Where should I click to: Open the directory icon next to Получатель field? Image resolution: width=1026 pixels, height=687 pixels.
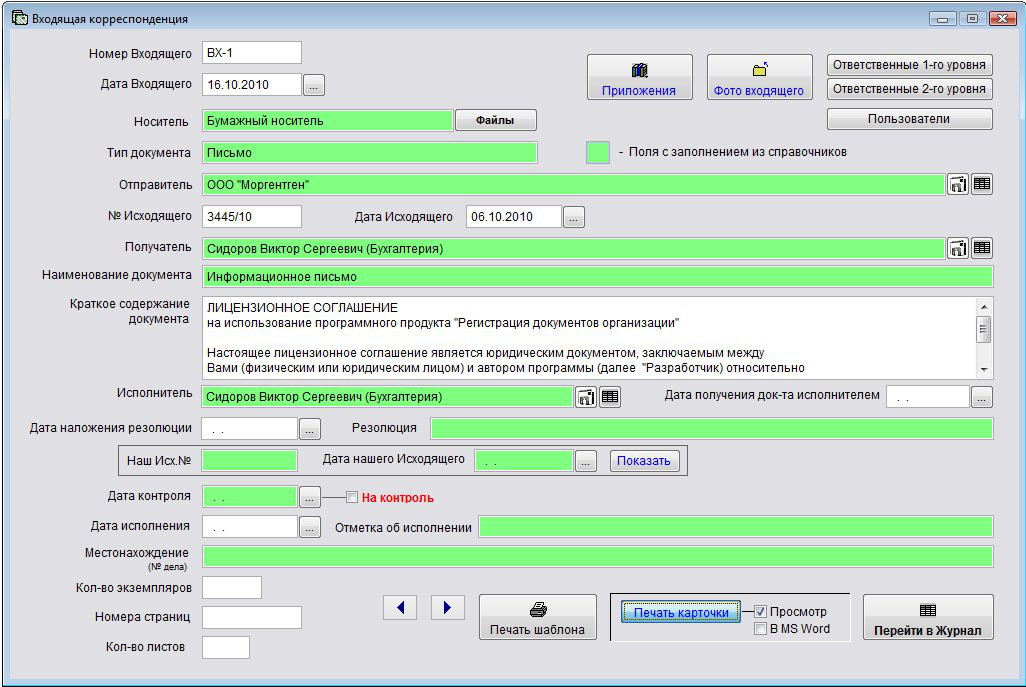(958, 248)
